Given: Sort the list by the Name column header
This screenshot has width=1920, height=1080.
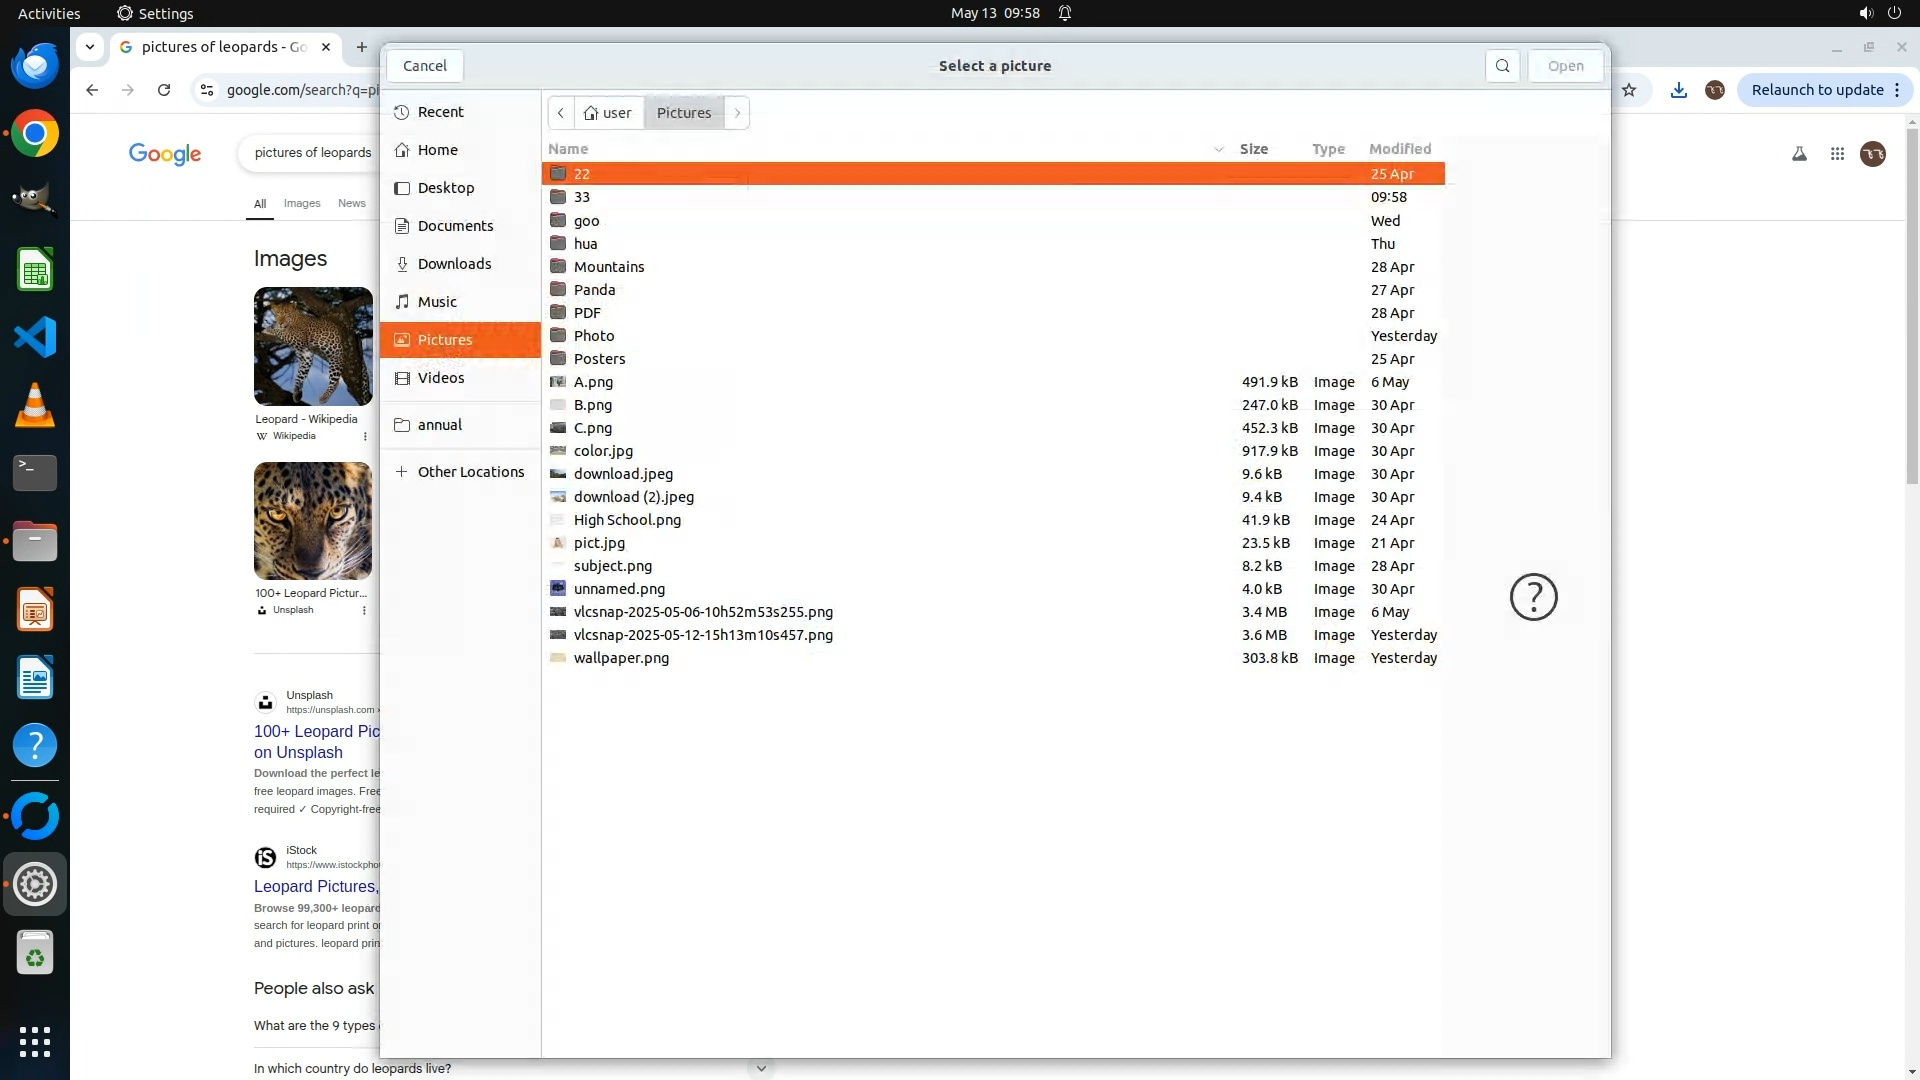Looking at the screenshot, I should [x=568, y=149].
